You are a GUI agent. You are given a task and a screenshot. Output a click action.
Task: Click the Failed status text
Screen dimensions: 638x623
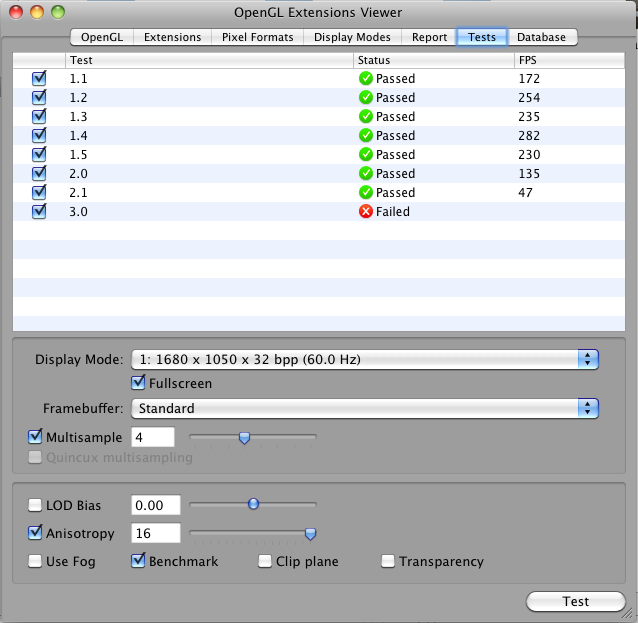coord(393,211)
